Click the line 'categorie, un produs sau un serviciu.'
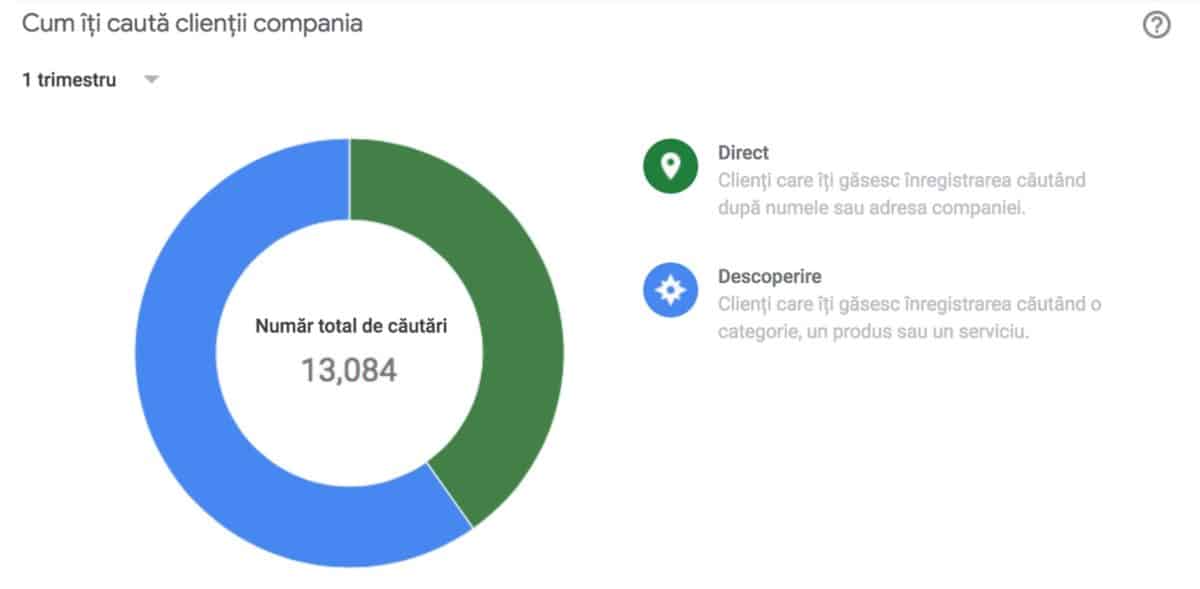The image size is (1200, 589). 873,331
